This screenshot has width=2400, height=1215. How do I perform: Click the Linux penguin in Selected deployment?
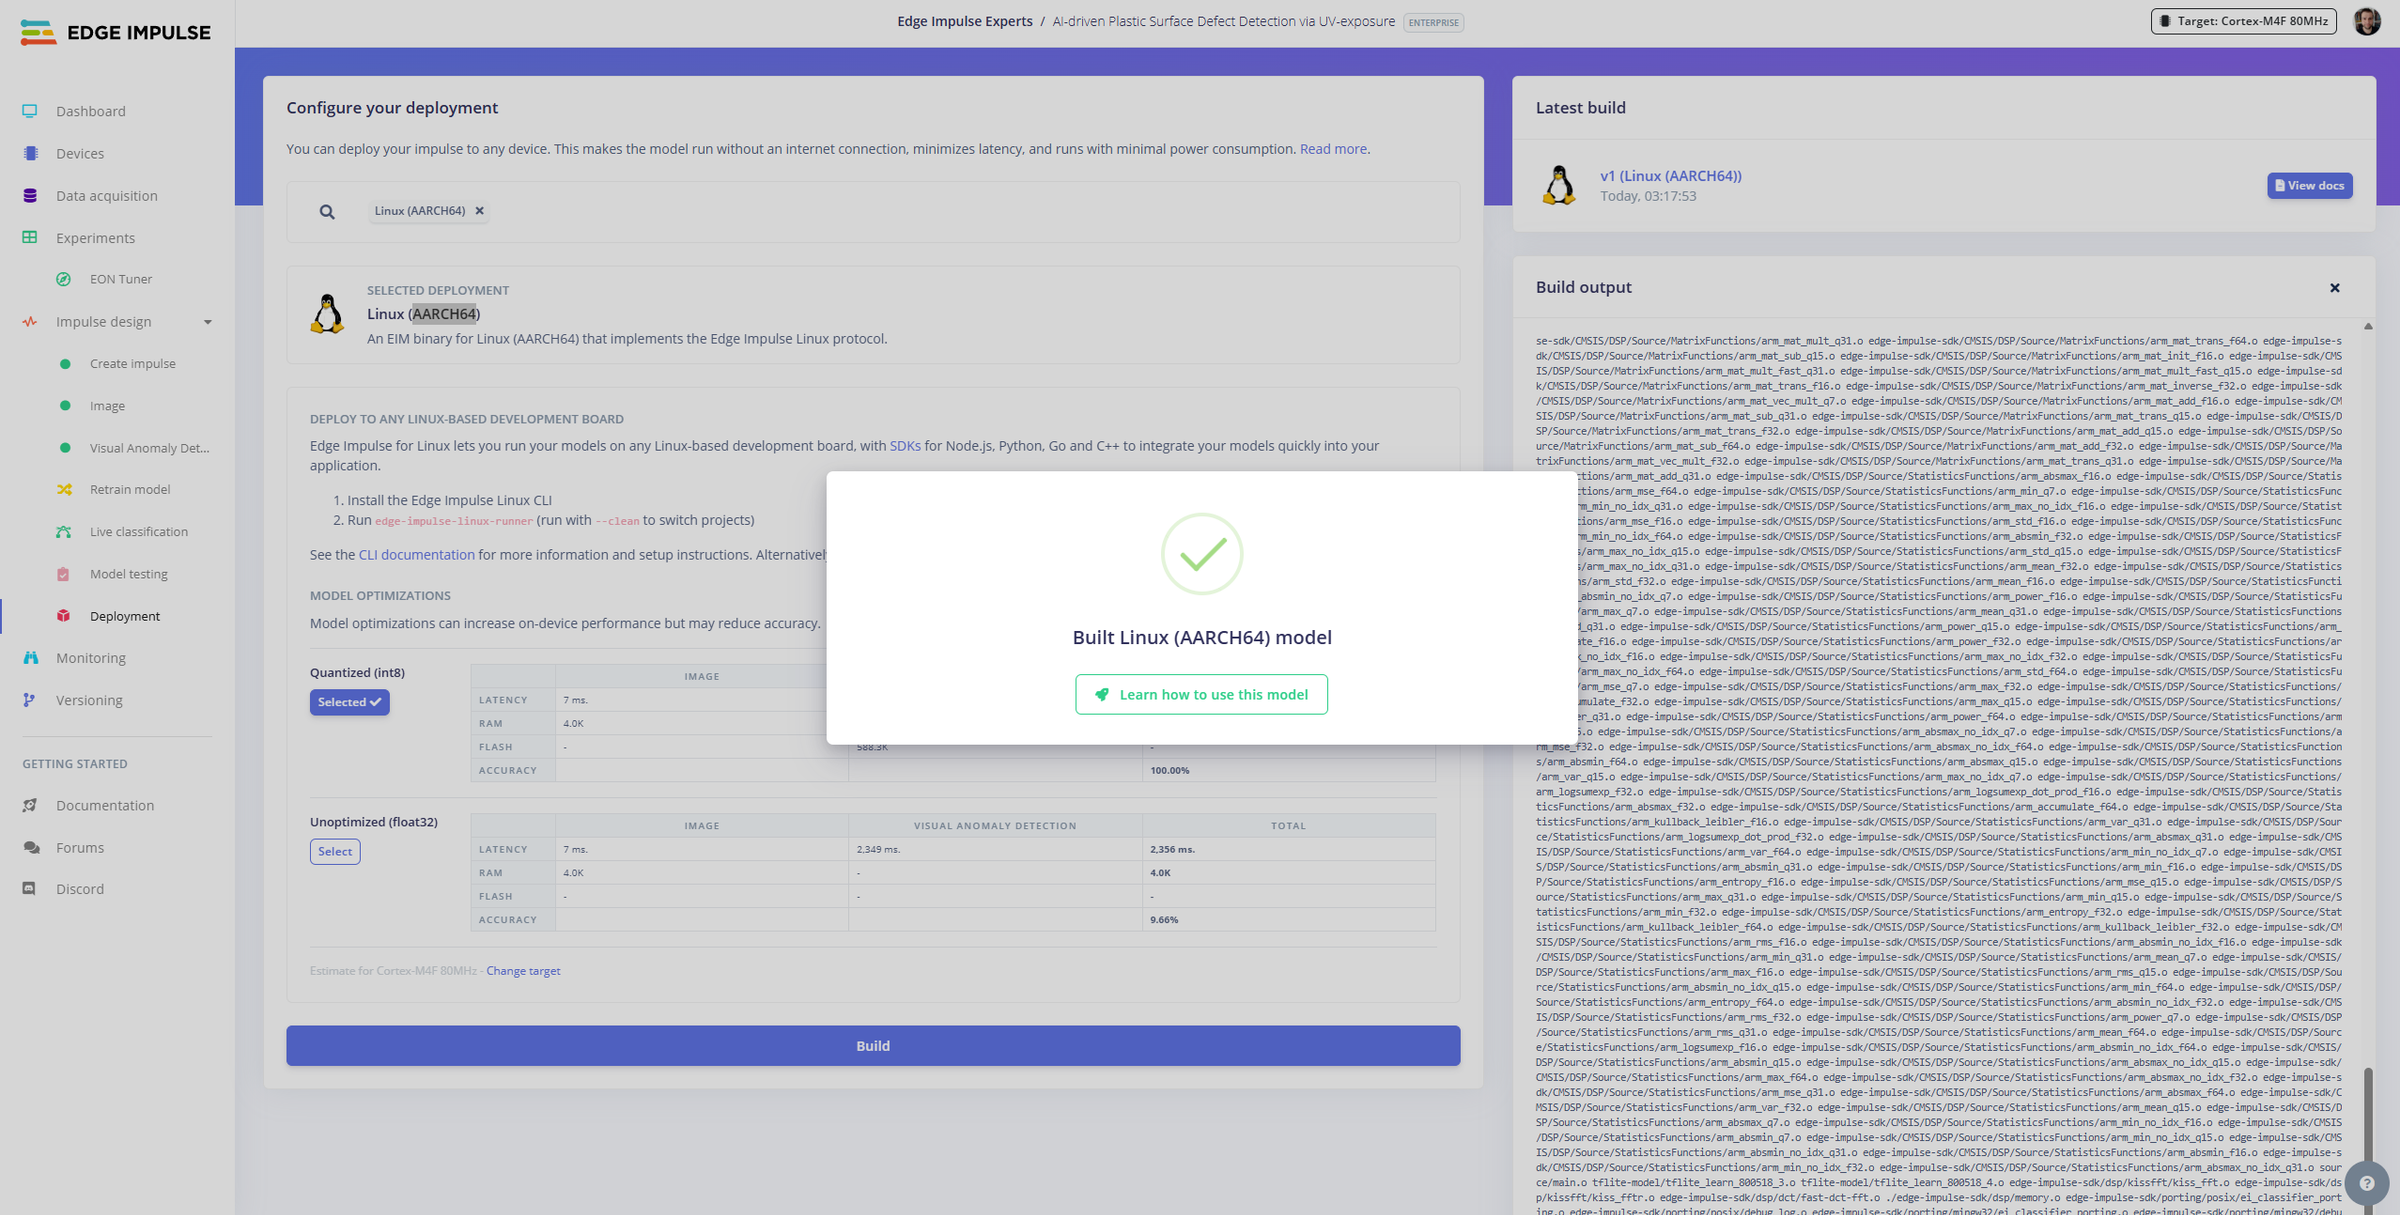pos(327,313)
